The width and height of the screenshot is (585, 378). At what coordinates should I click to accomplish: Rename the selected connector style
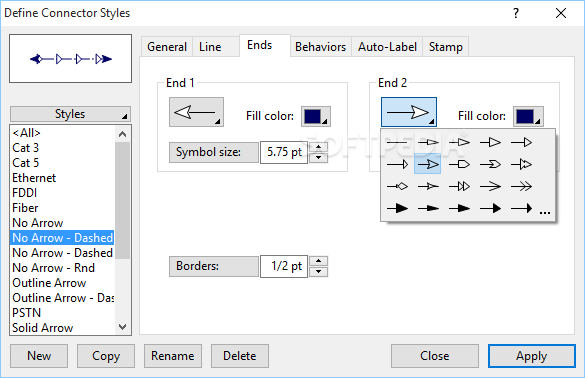(x=173, y=356)
